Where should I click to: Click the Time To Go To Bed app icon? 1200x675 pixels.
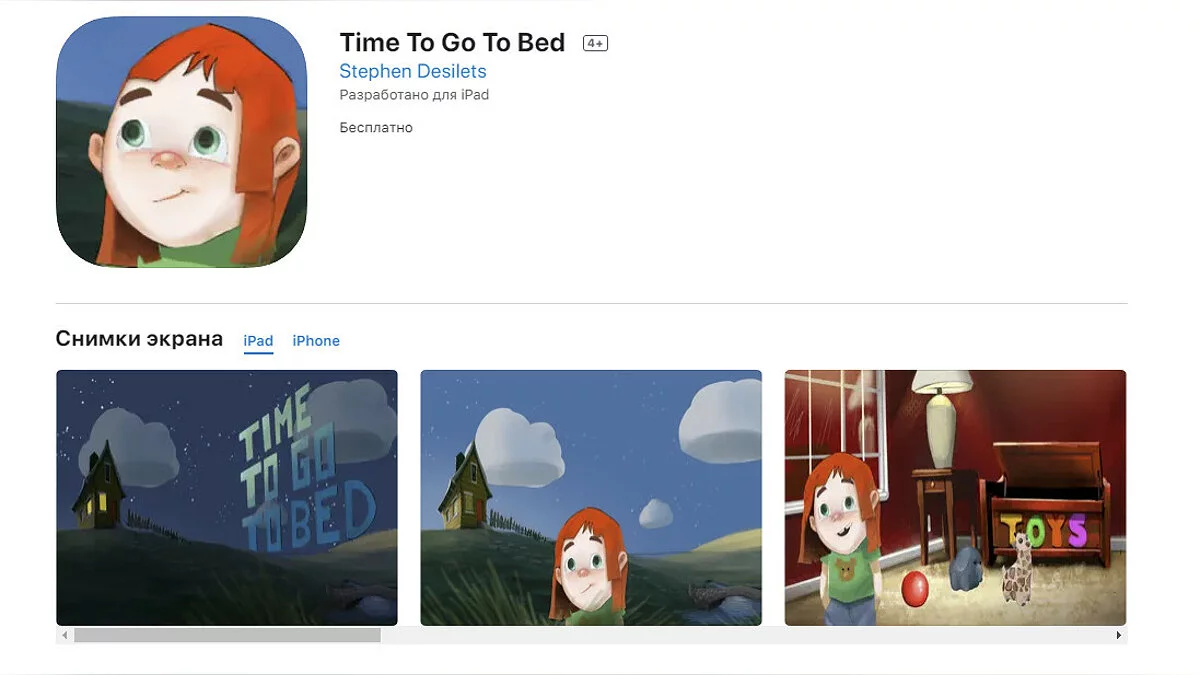coord(181,142)
